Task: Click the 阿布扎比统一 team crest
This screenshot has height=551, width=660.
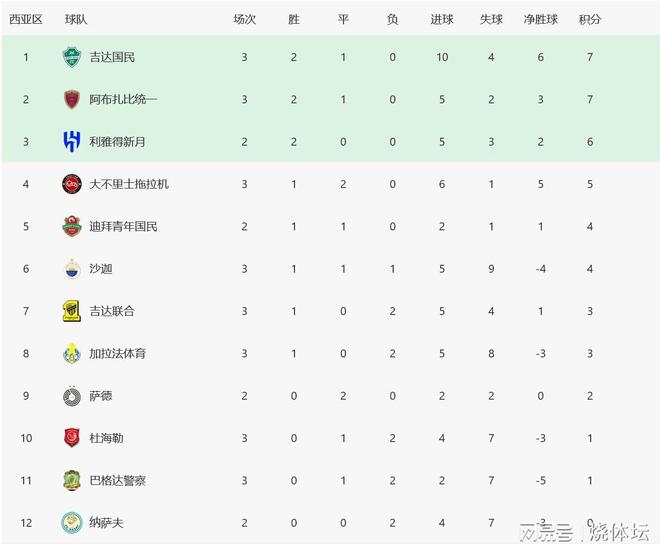Action: click(x=71, y=99)
